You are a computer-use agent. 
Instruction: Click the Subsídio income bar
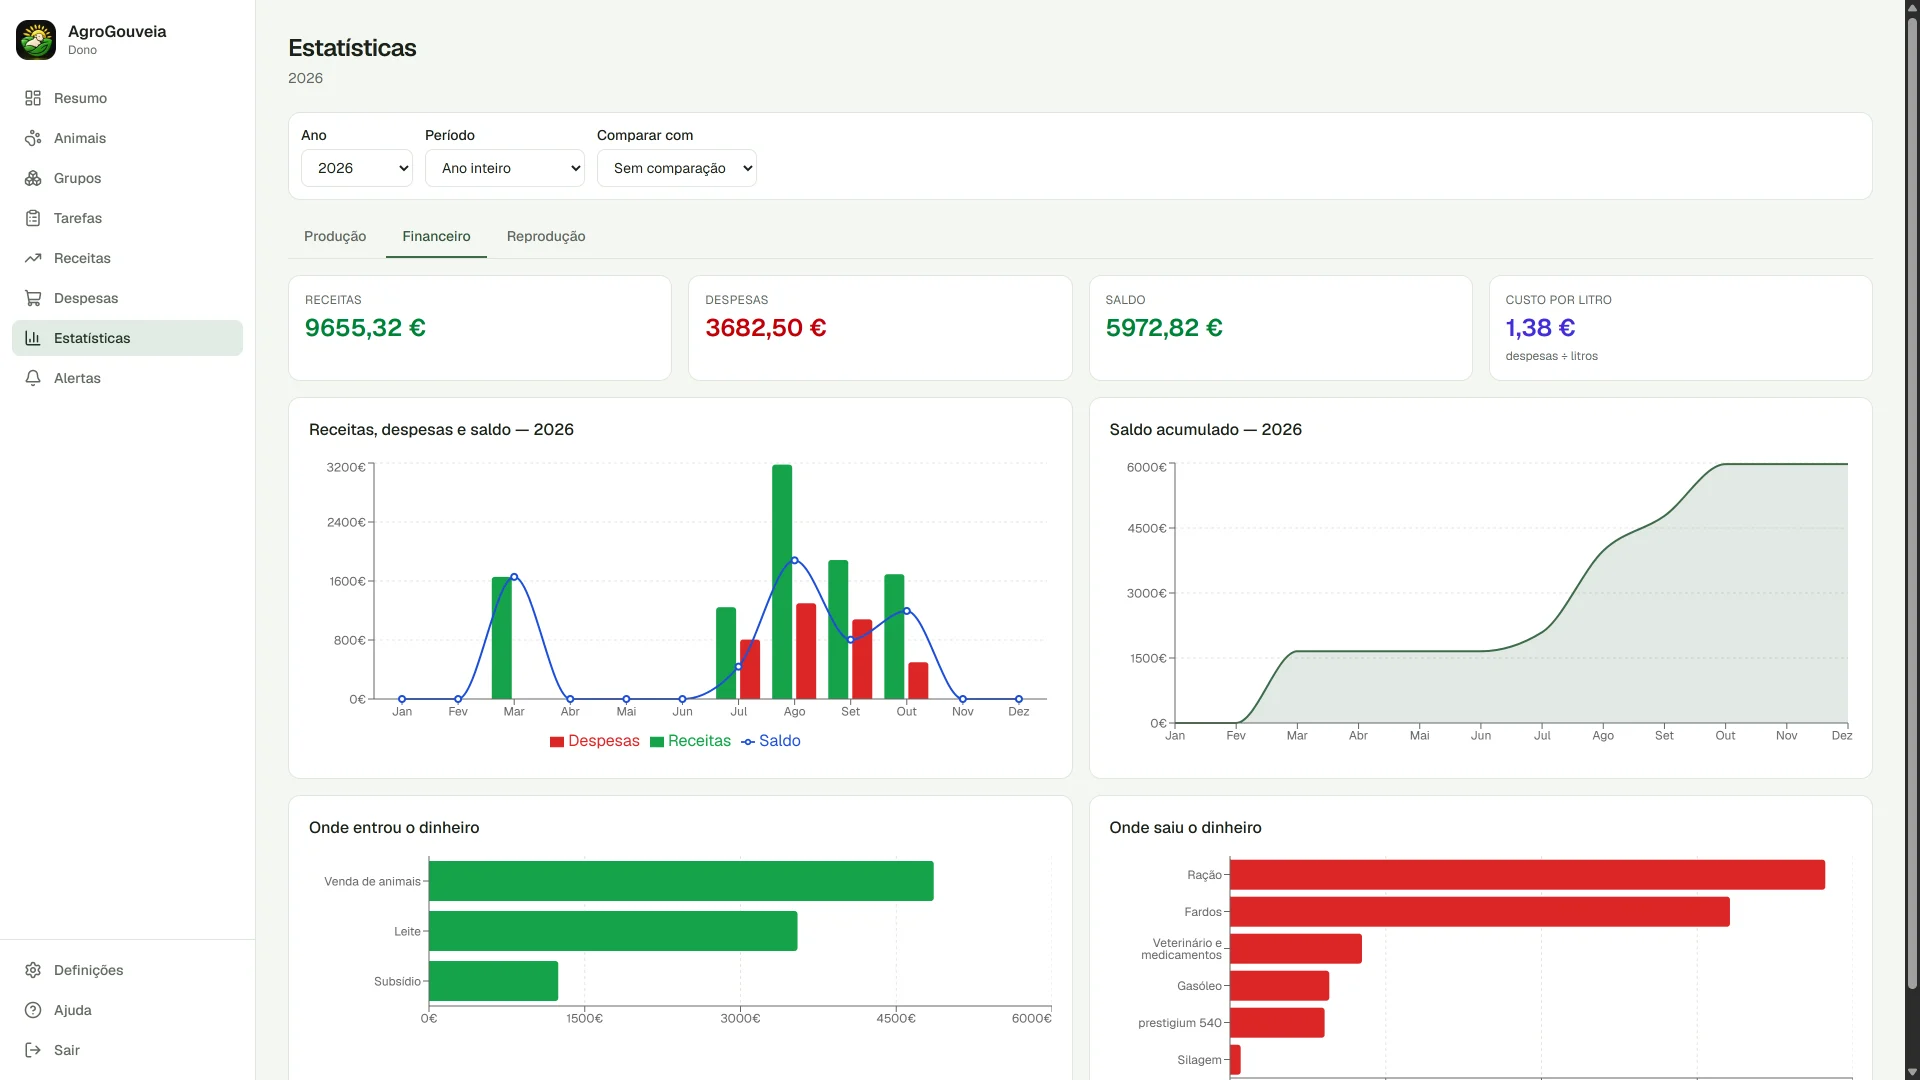point(493,981)
